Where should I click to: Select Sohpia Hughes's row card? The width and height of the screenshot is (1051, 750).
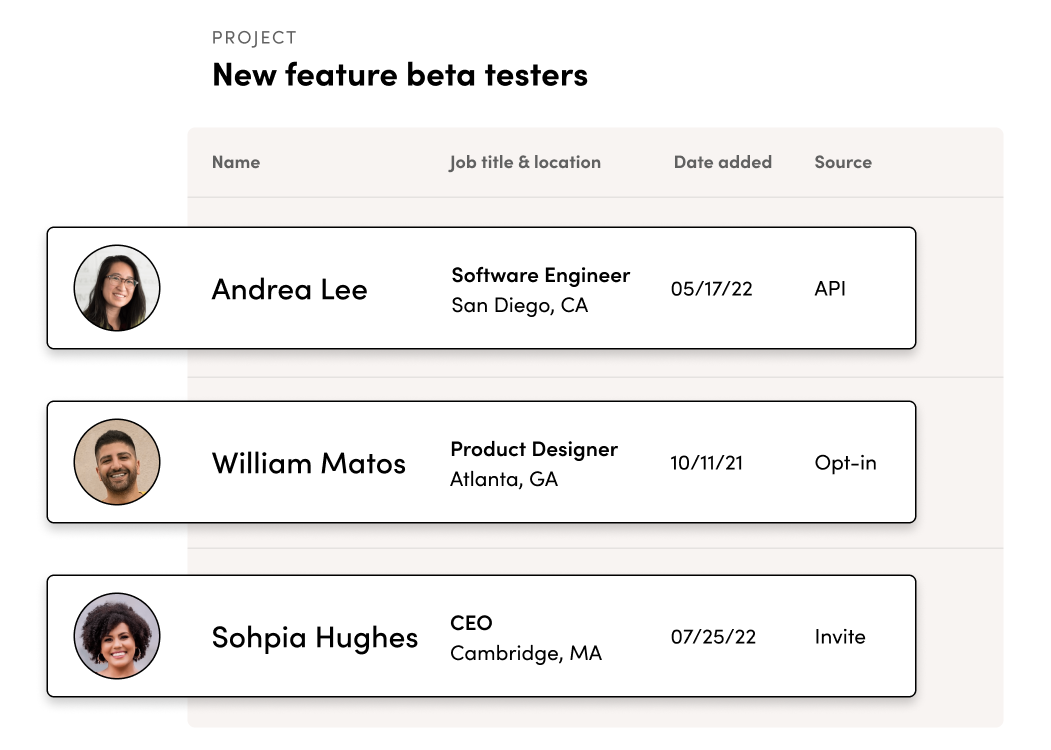point(480,635)
